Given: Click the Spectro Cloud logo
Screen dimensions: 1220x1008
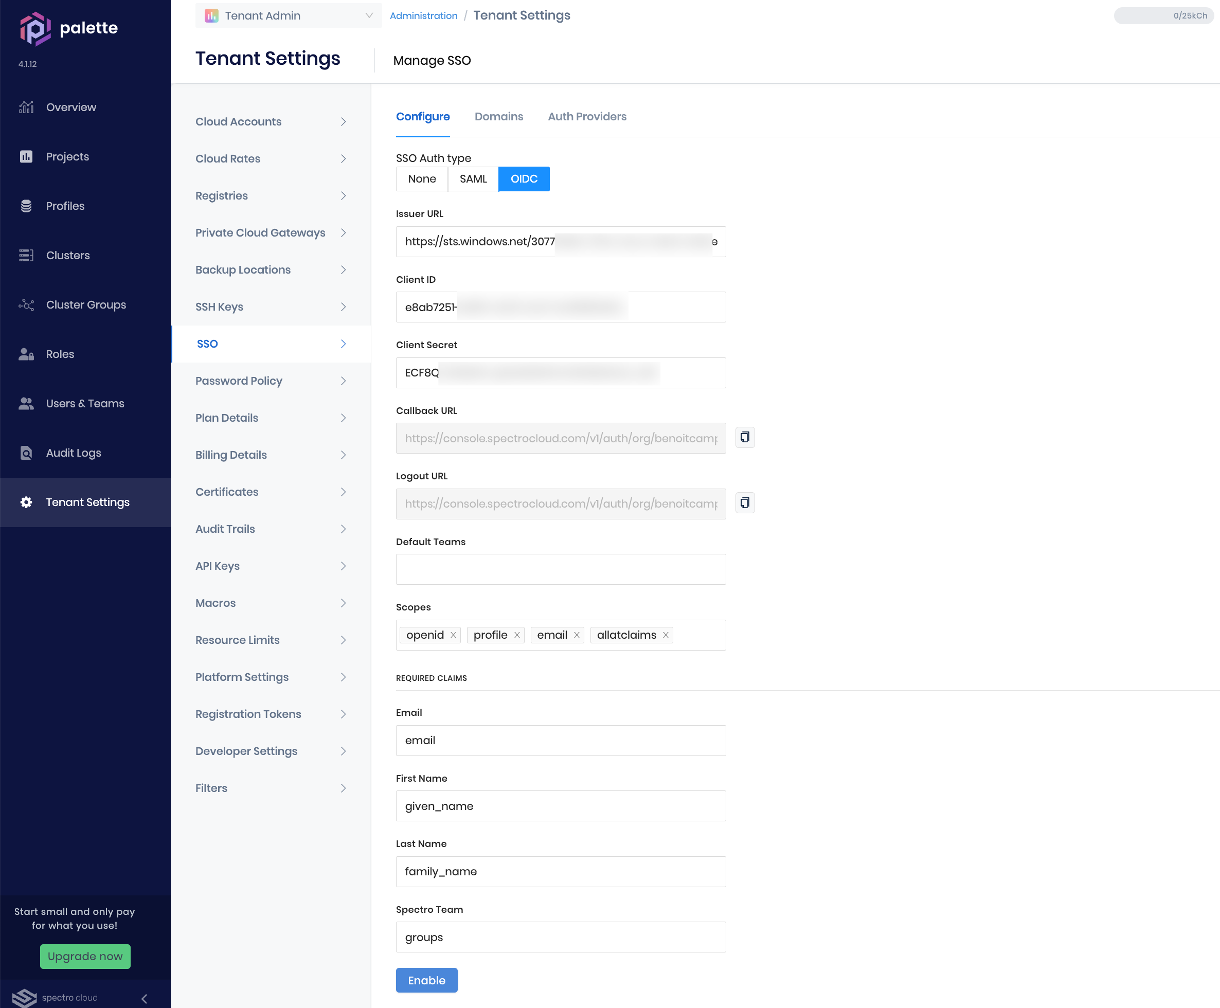Looking at the screenshot, I should coord(56,998).
